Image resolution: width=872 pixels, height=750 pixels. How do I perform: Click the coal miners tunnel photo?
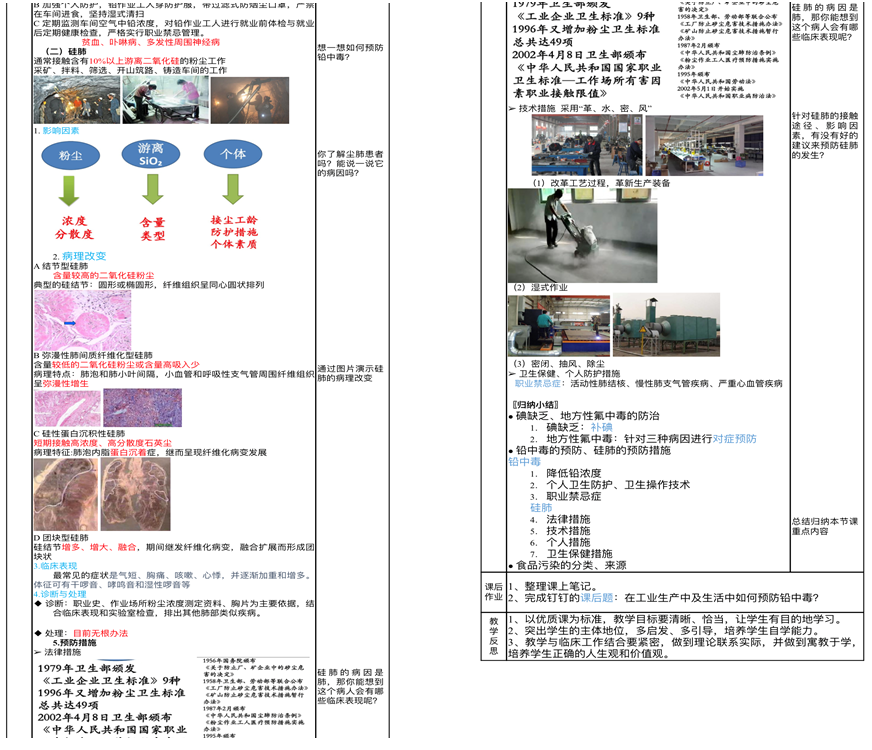click(x=77, y=100)
